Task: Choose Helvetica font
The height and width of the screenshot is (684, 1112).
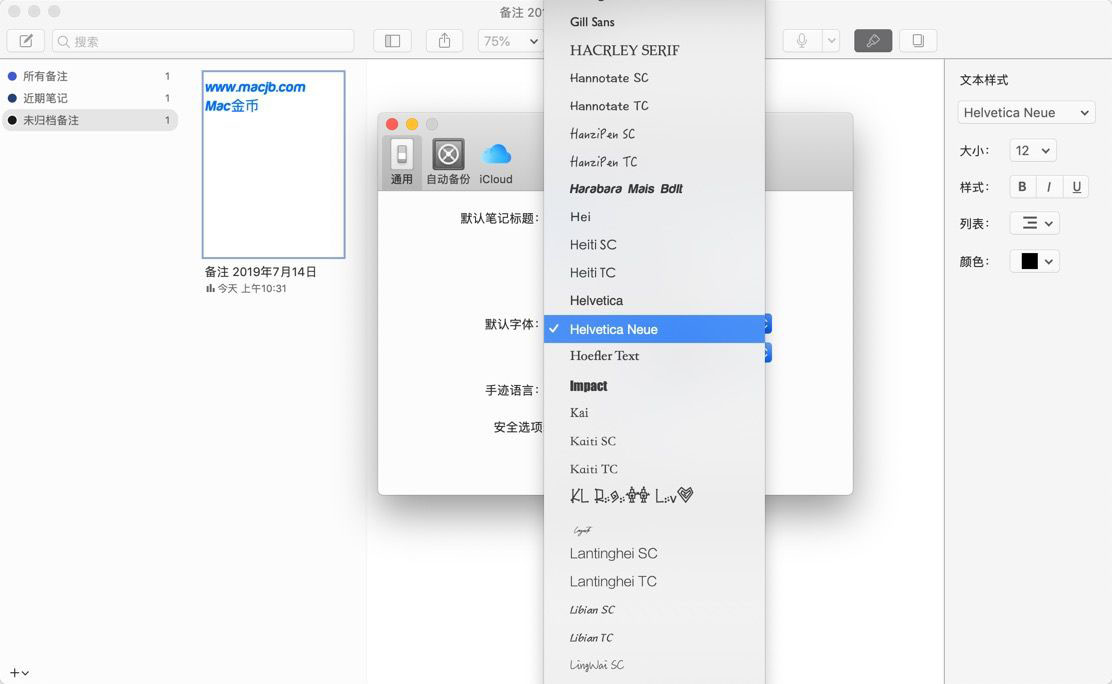Action: [654, 300]
